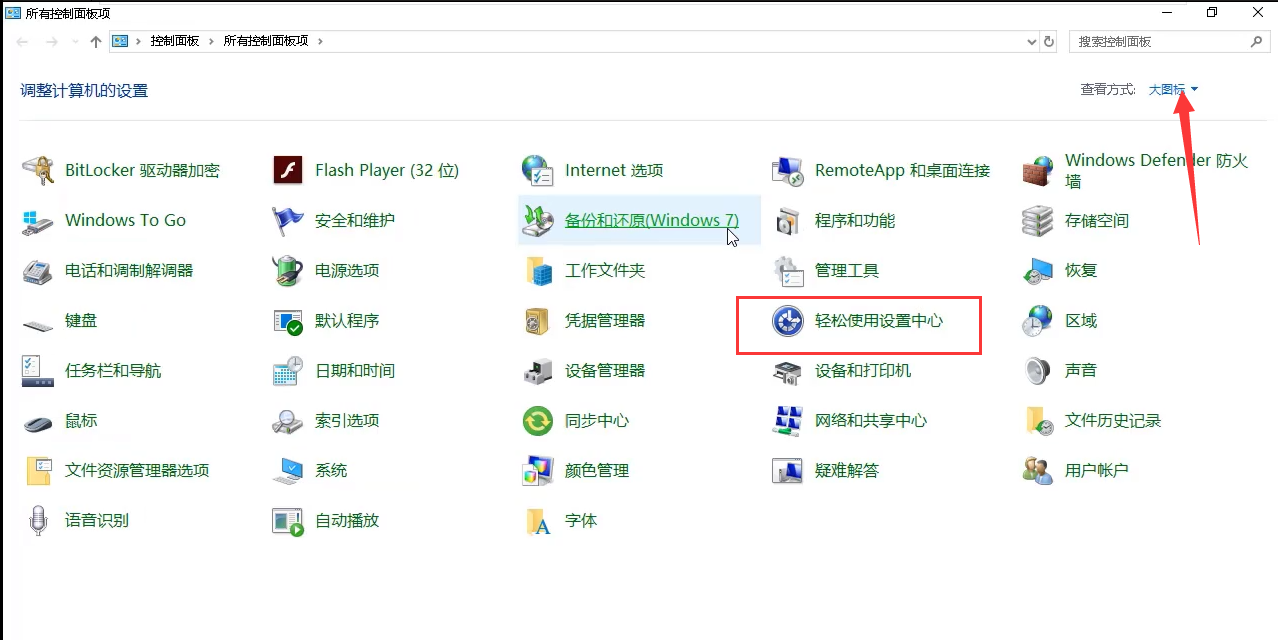Screen dimensions: 1278x640
Task: Open the address bar history dropdown
Action: pos(1034,41)
